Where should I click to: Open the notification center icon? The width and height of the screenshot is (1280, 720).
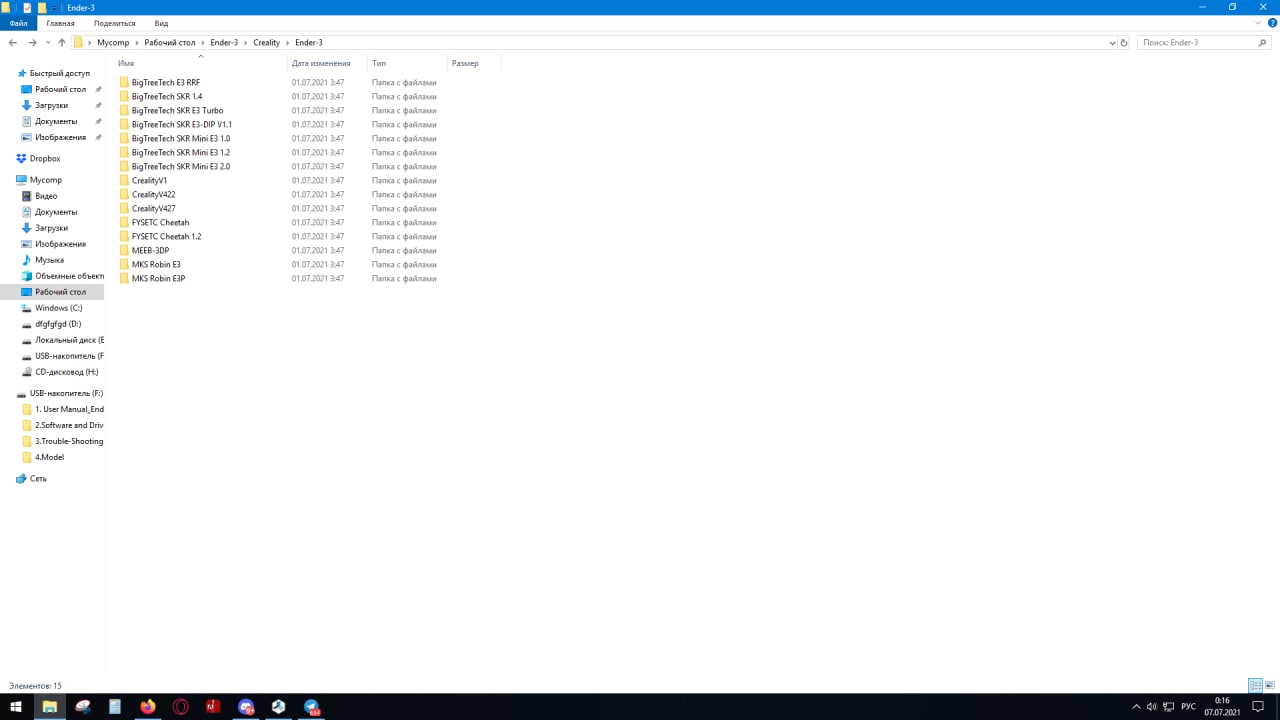[1259, 706]
